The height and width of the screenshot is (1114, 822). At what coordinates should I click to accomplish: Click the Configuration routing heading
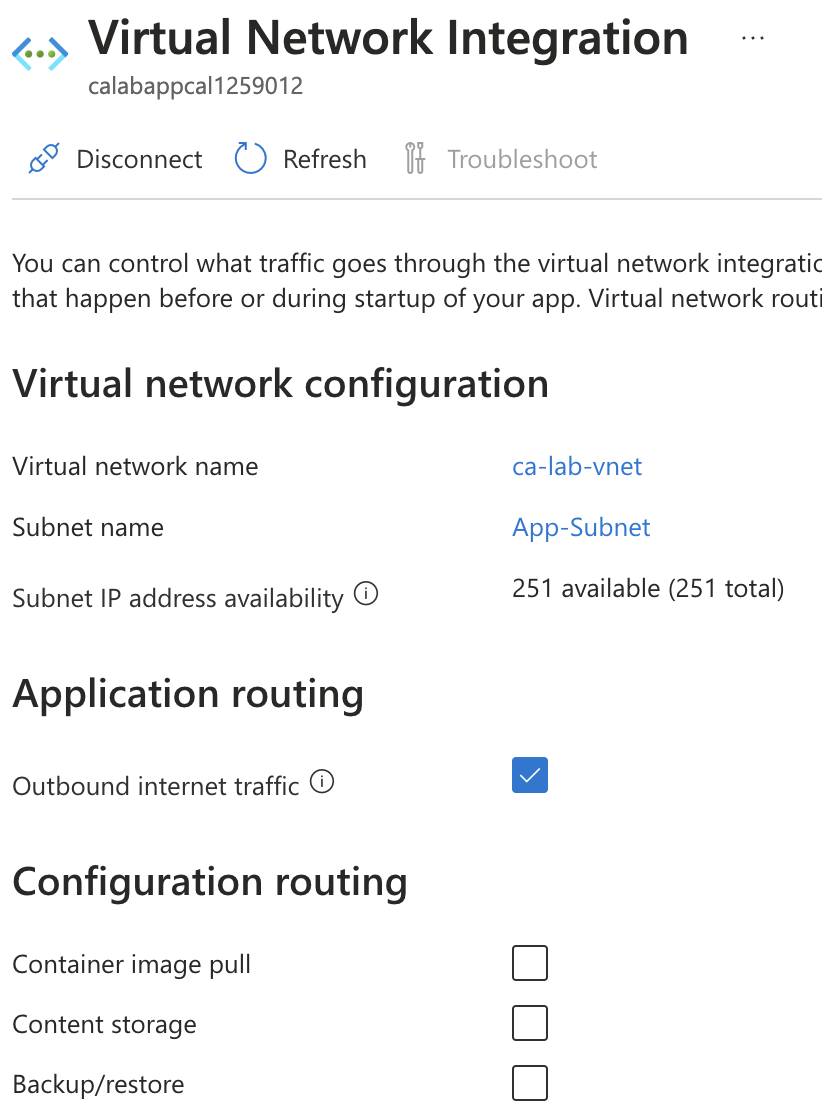pos(210,882)
